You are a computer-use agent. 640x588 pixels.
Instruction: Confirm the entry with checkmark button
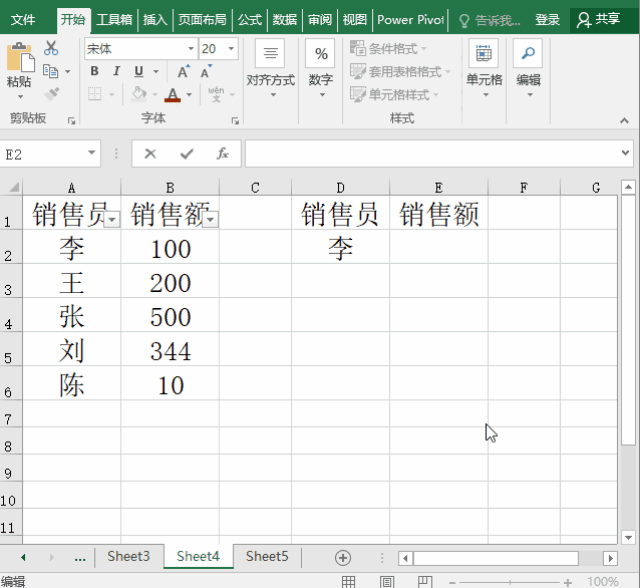[187, 154]
